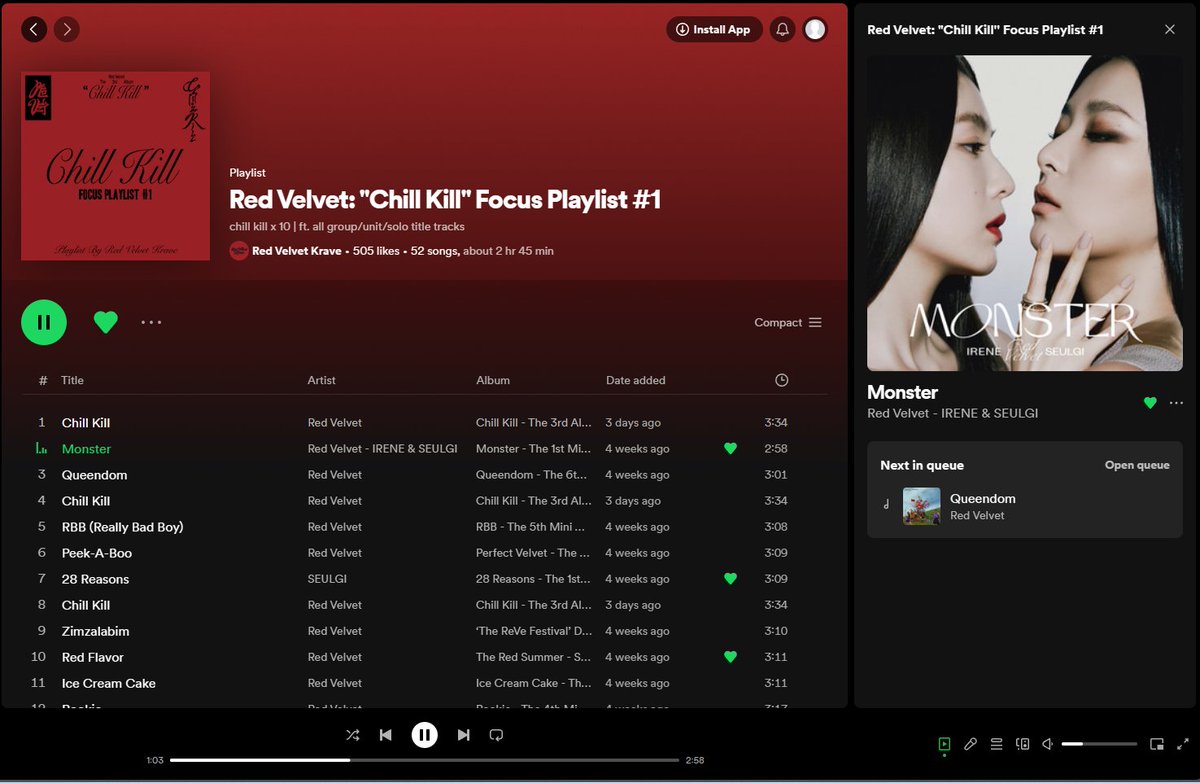Pause playback in the bottom player bar
The image size is (1200, 783).
click(425, 735)
